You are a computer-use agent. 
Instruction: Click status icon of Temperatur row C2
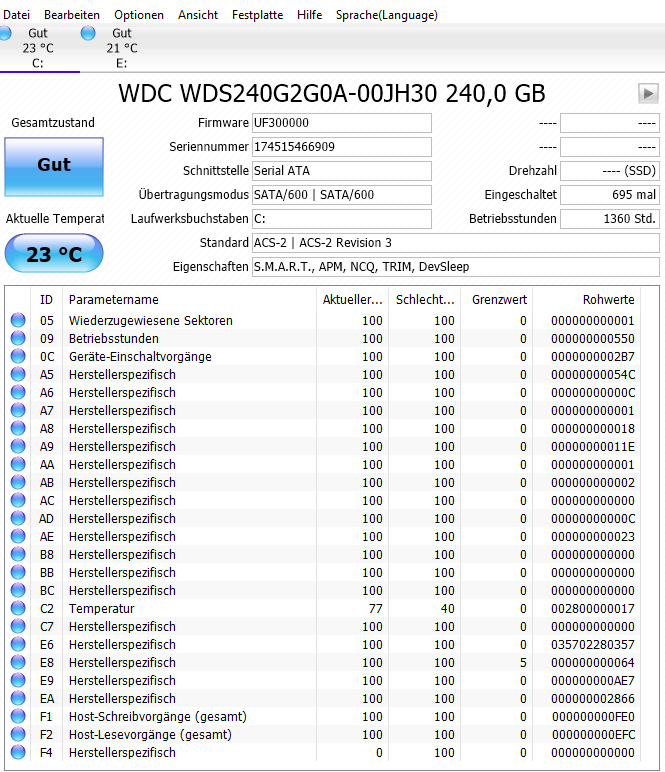(x=18, y=608)
